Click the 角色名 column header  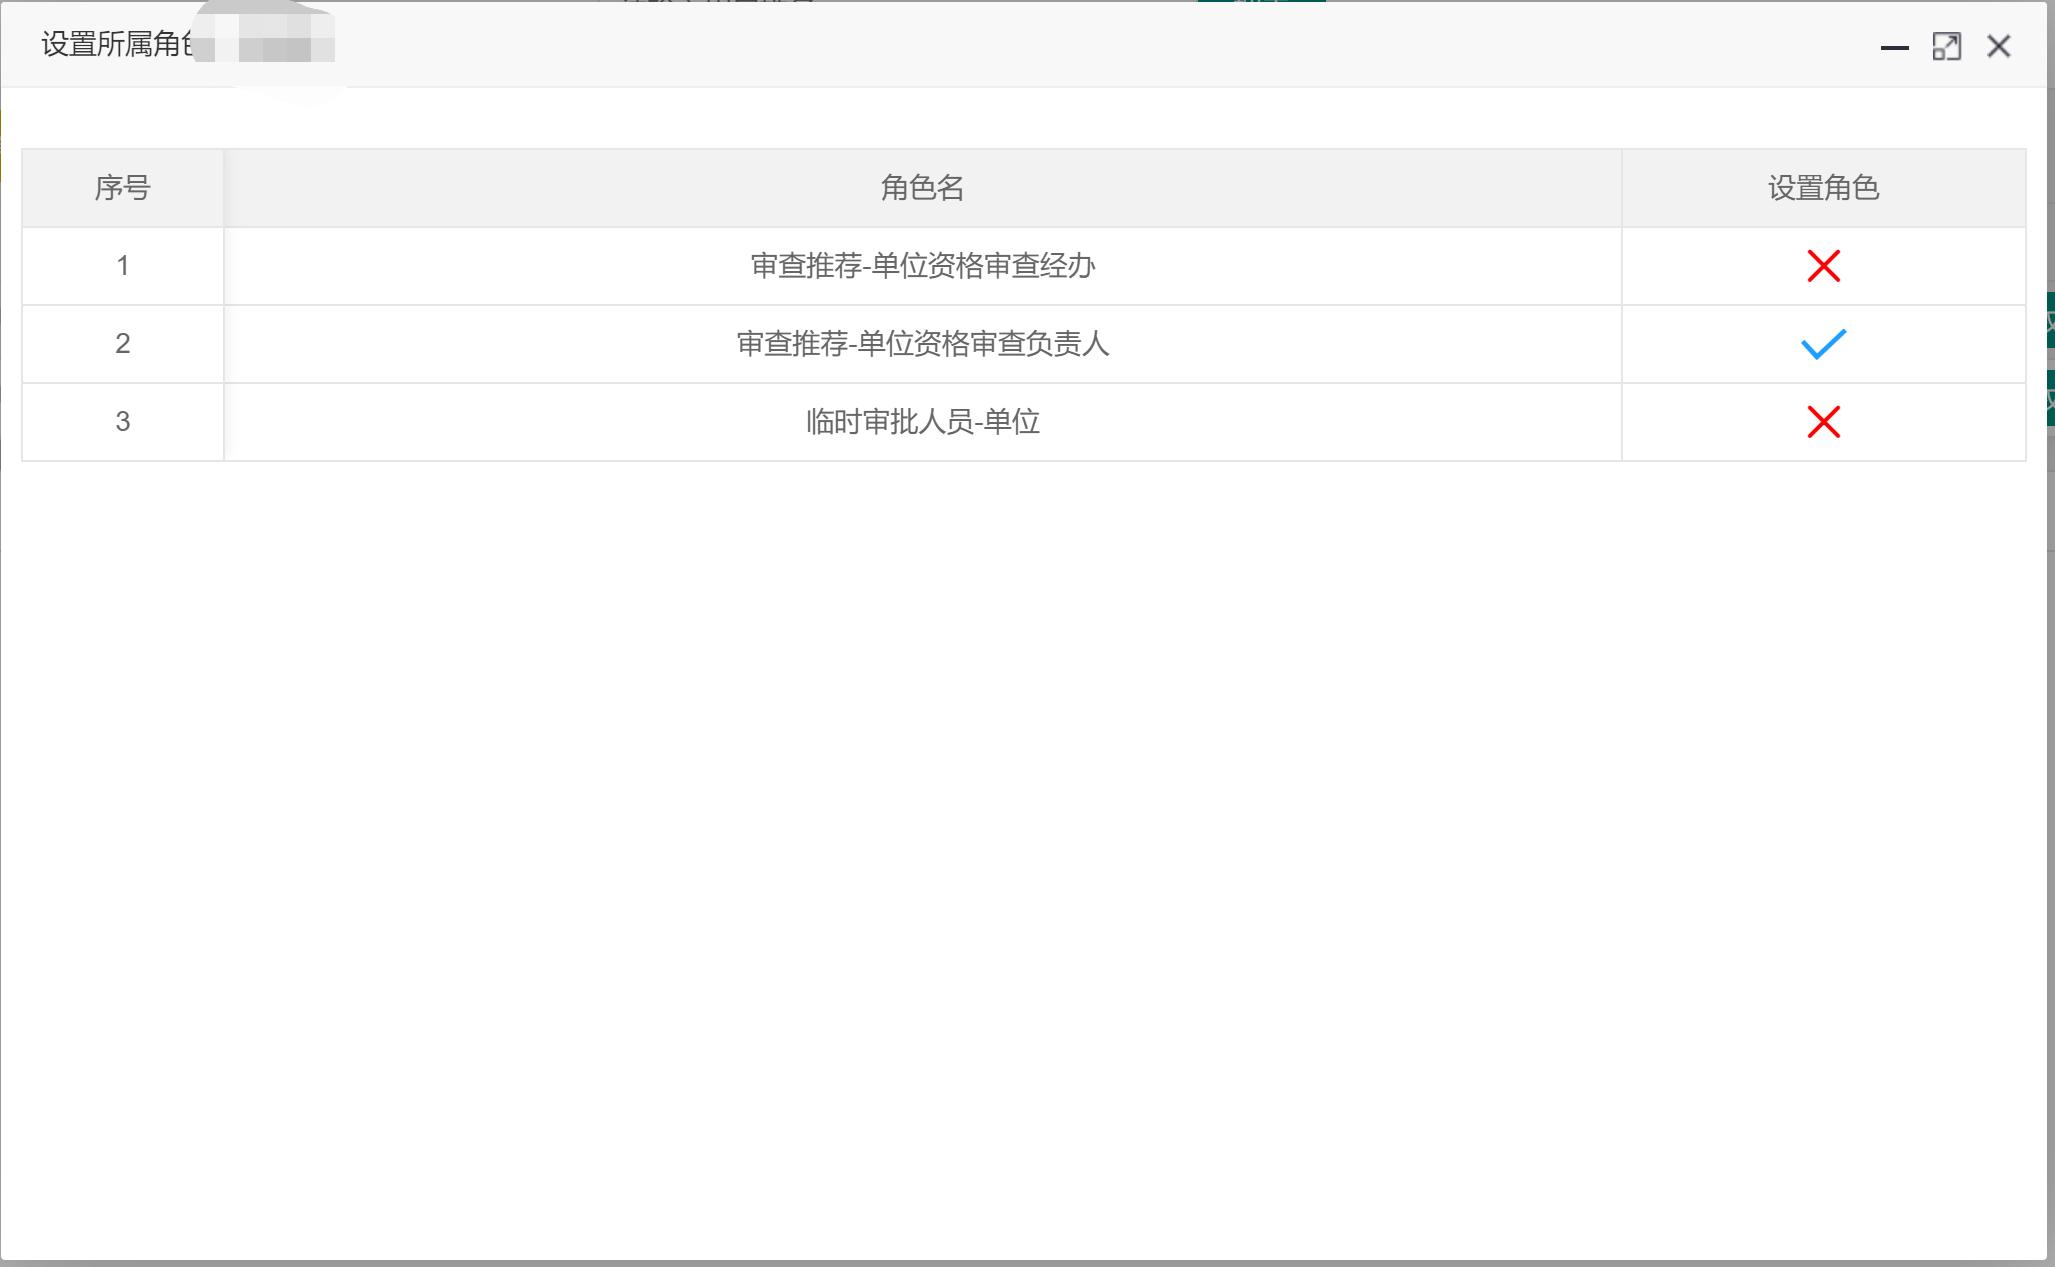(x=922, y=188)
